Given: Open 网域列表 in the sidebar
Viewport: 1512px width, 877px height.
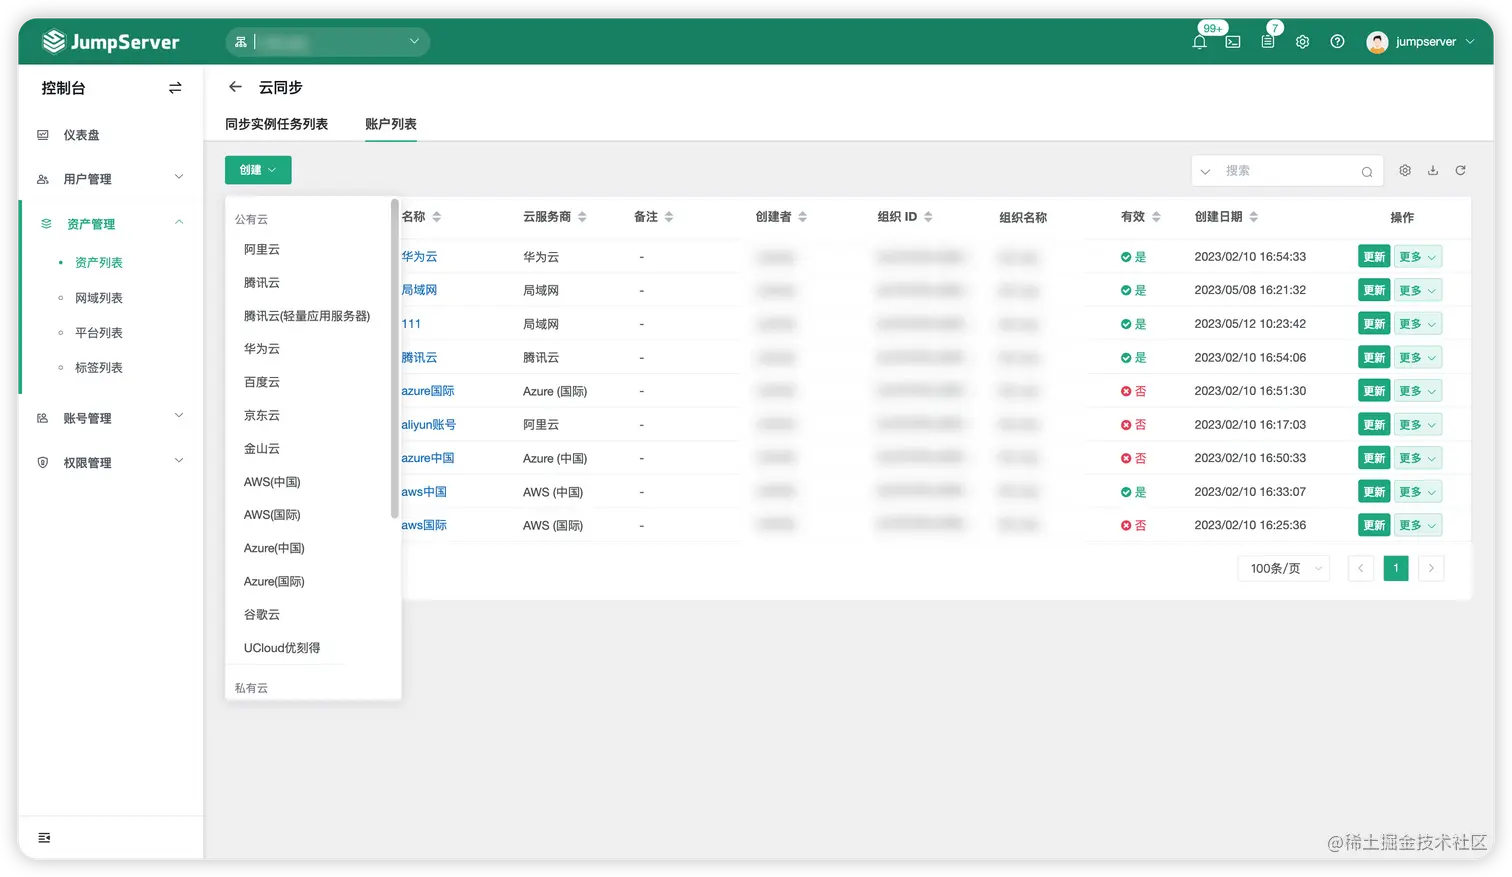Looking at the screenshot, I should point(99,298).
